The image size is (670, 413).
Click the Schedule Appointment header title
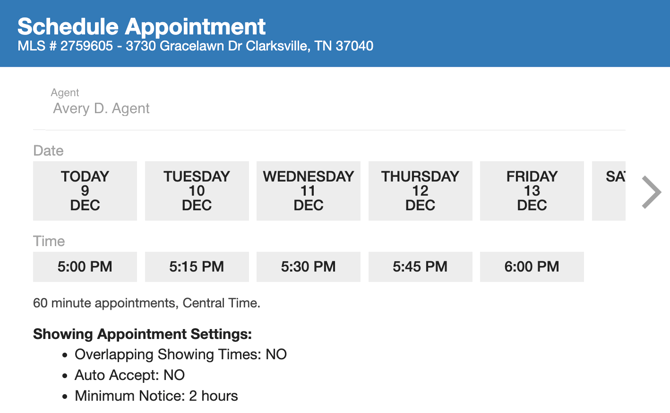pos(142,26)
